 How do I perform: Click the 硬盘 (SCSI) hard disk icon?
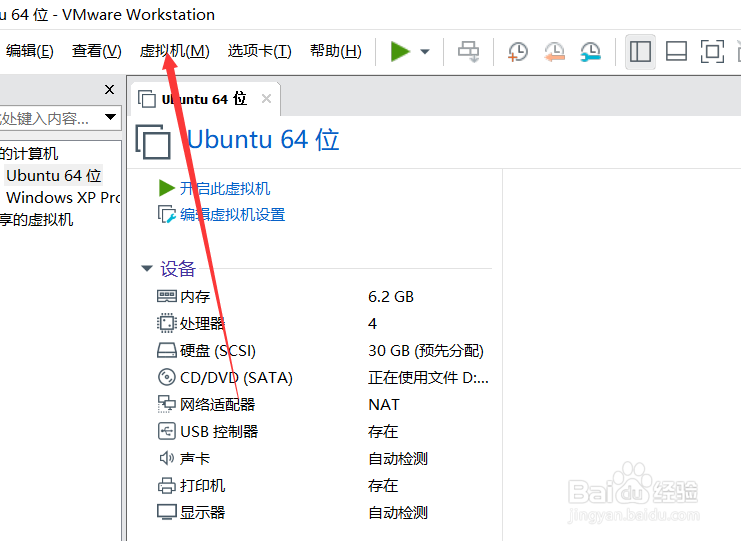point(166,351)
